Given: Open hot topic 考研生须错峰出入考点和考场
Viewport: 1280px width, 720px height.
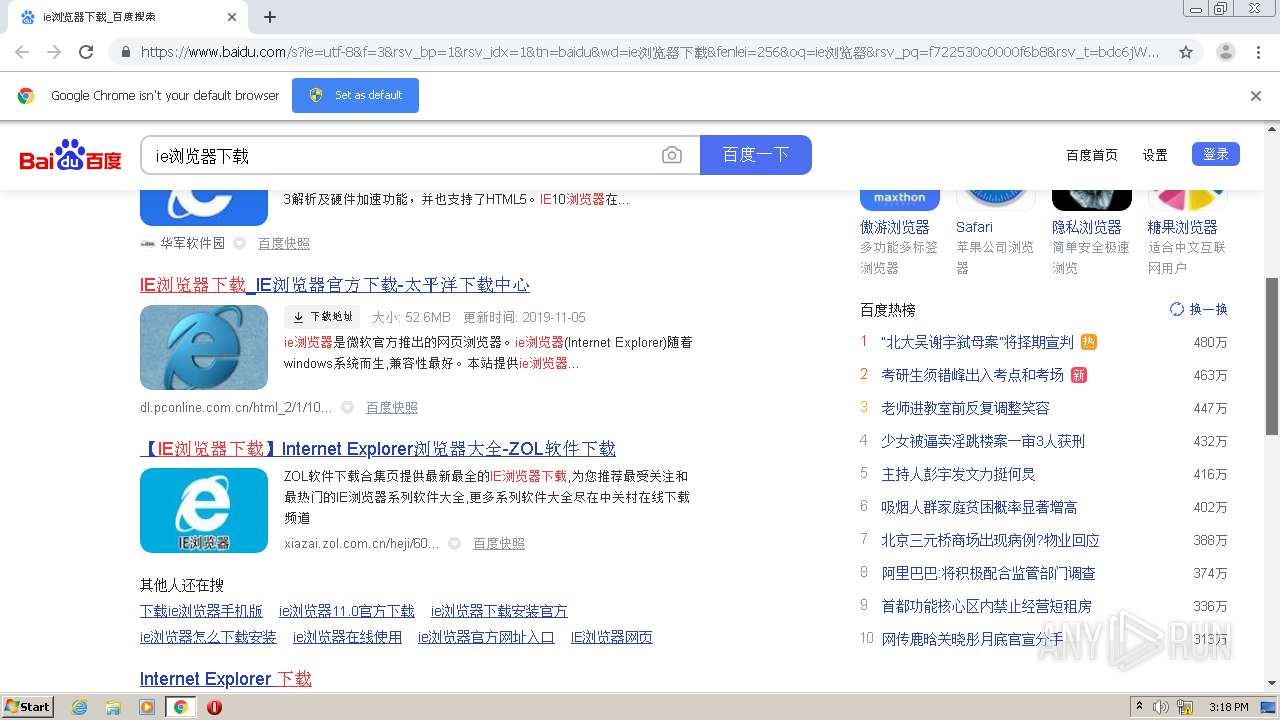Looking at the screenshot, I should [x=972, y=375].
